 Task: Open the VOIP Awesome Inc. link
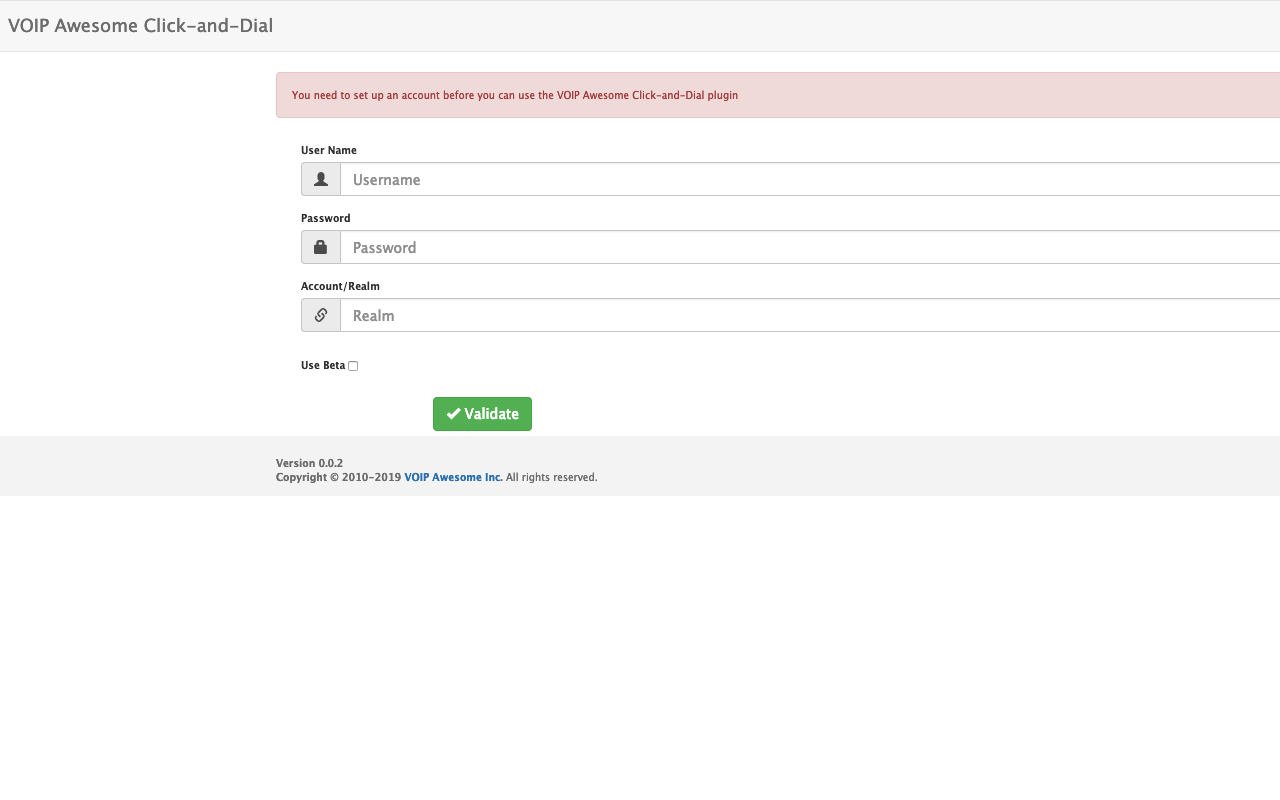[x=453, y=478]
